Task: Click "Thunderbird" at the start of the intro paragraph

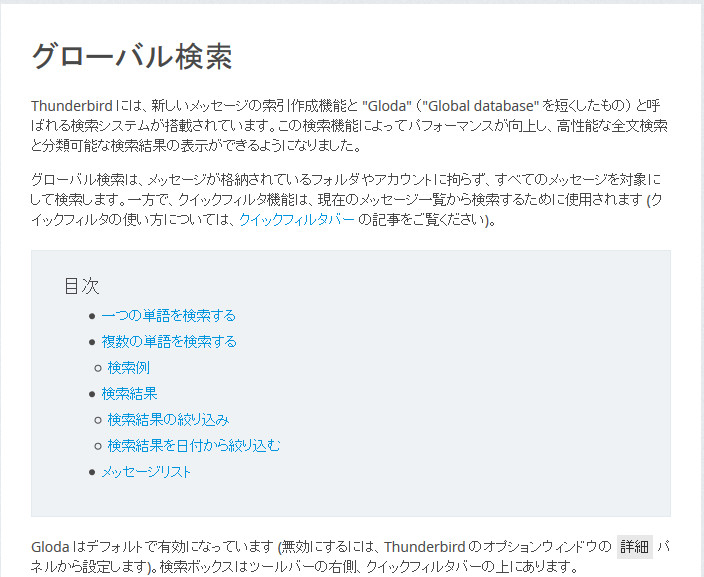Action: pyautogui.click(x=72, y=106)
